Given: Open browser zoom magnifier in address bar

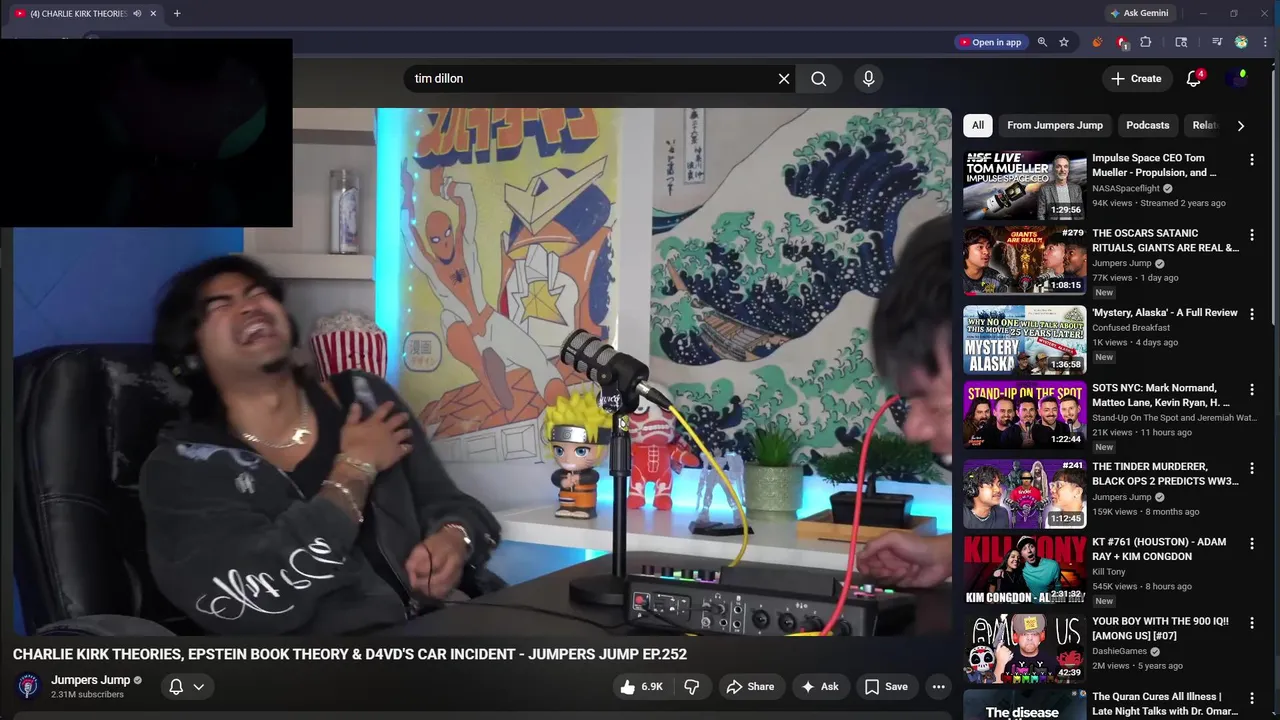Looking at the screenshot, I should click(1042, 42).
